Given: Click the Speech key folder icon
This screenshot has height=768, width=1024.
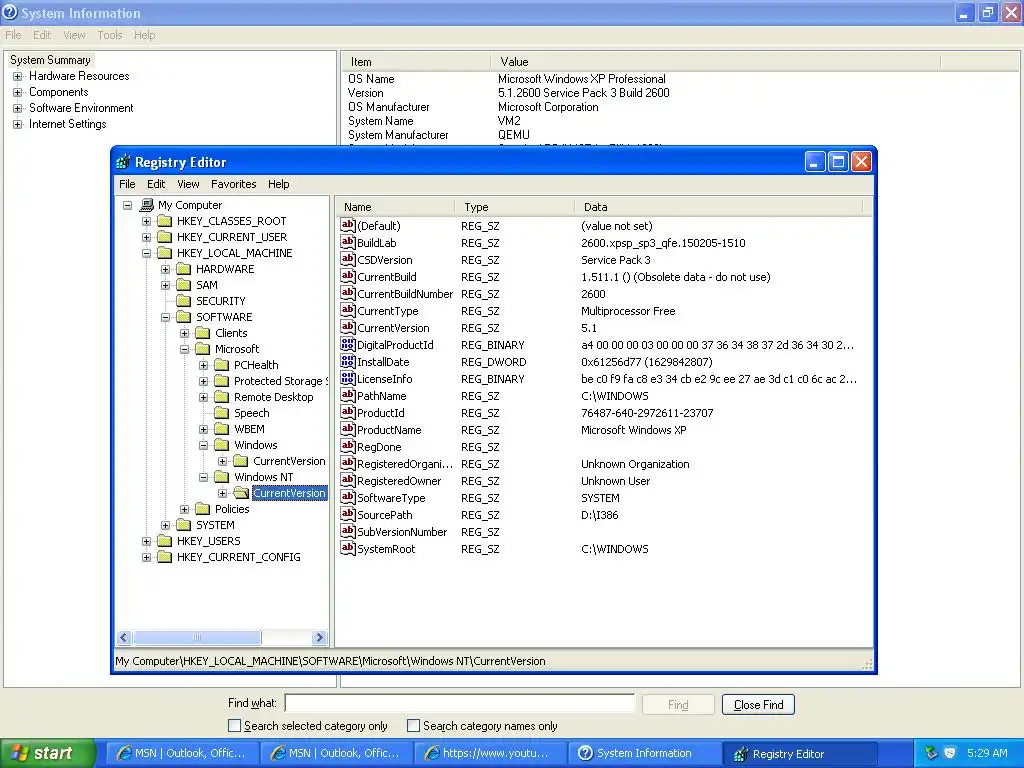Looking at the screenshot, I should coord(223,413).
